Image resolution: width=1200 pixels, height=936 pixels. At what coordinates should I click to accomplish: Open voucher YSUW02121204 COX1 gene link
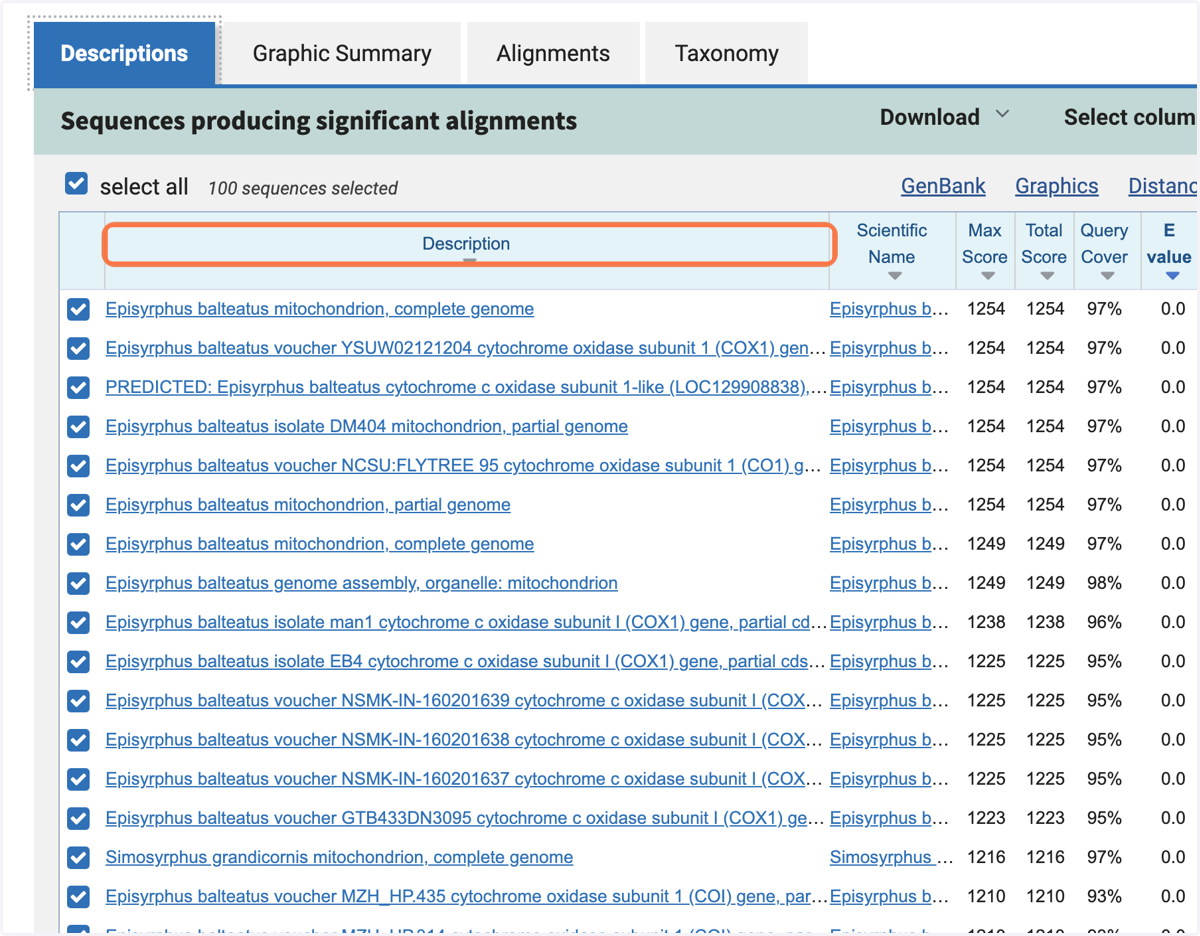click(x=466, y=348)
